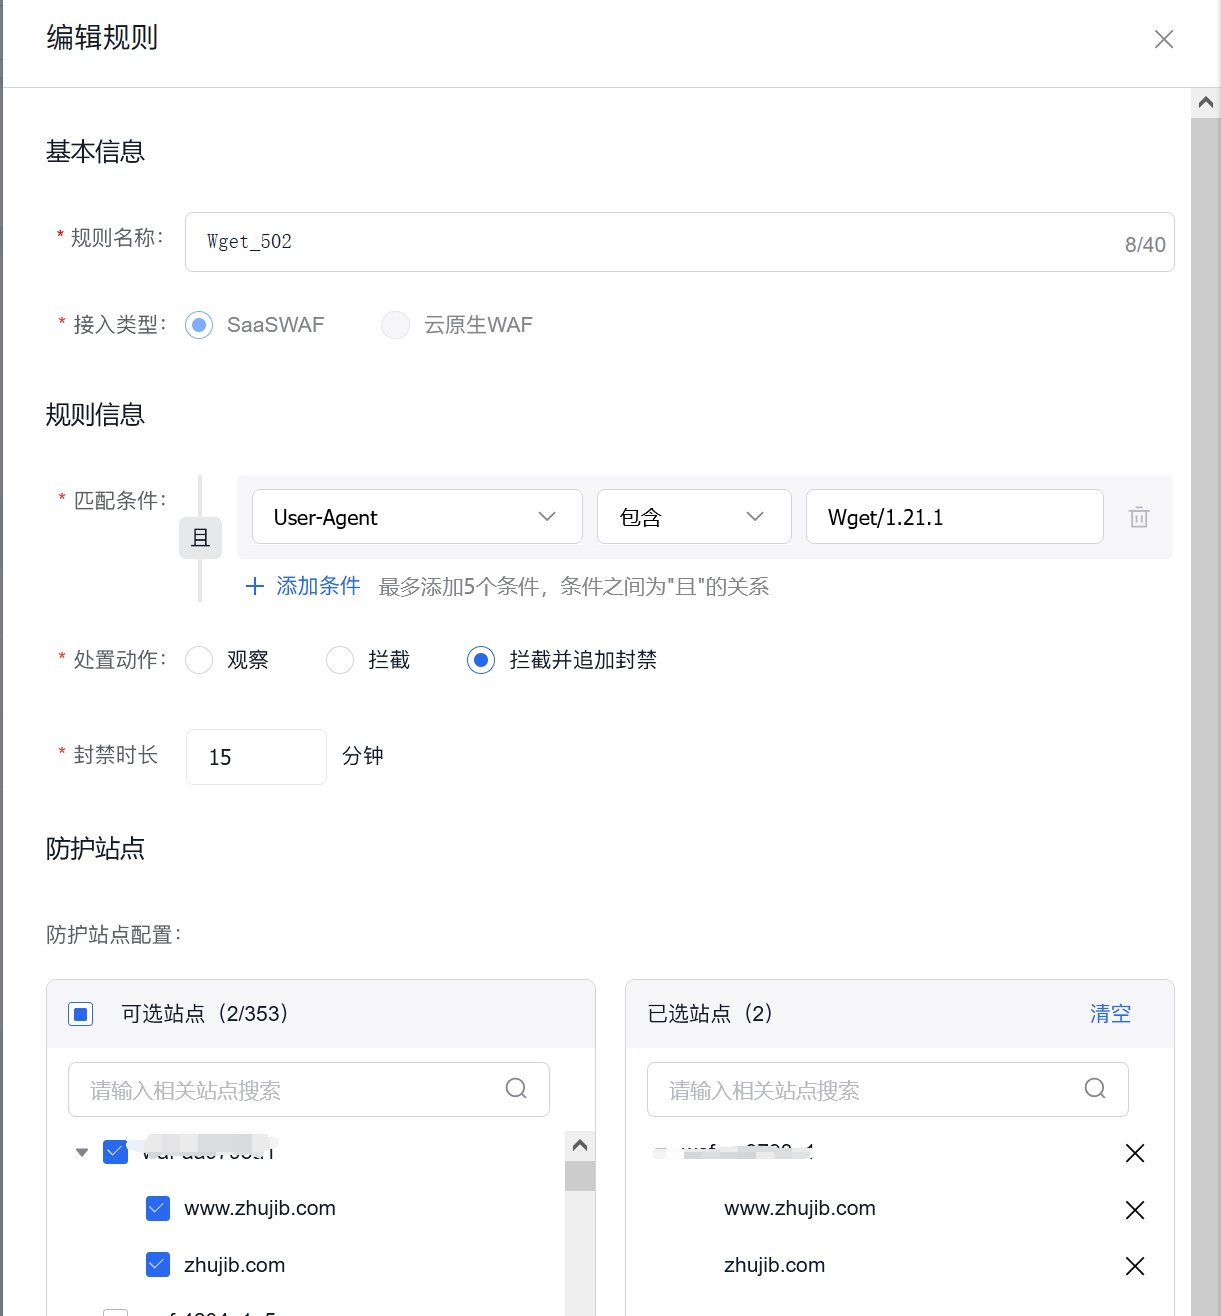Remove zhujib.com from selected sites
This screenshot has width=1221, height=1316.
click(1135, 1266)
